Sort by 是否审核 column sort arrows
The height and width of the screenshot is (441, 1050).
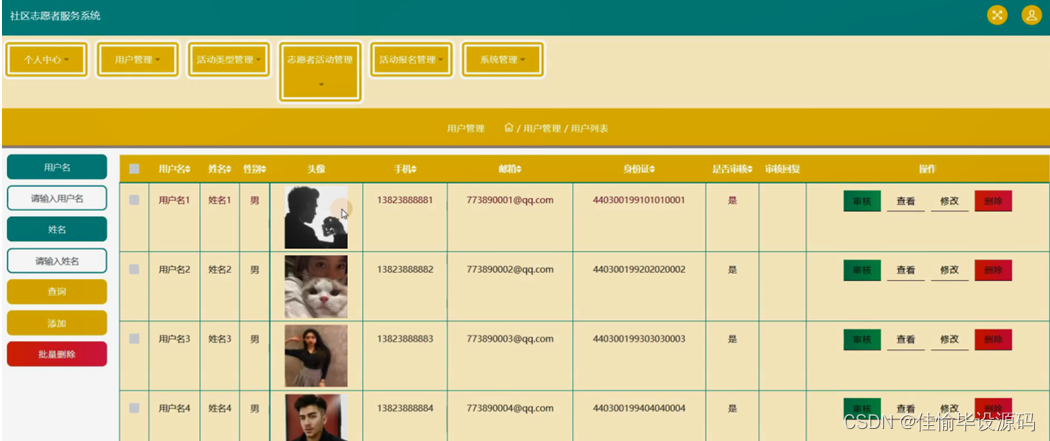click(x=750, y=169)
